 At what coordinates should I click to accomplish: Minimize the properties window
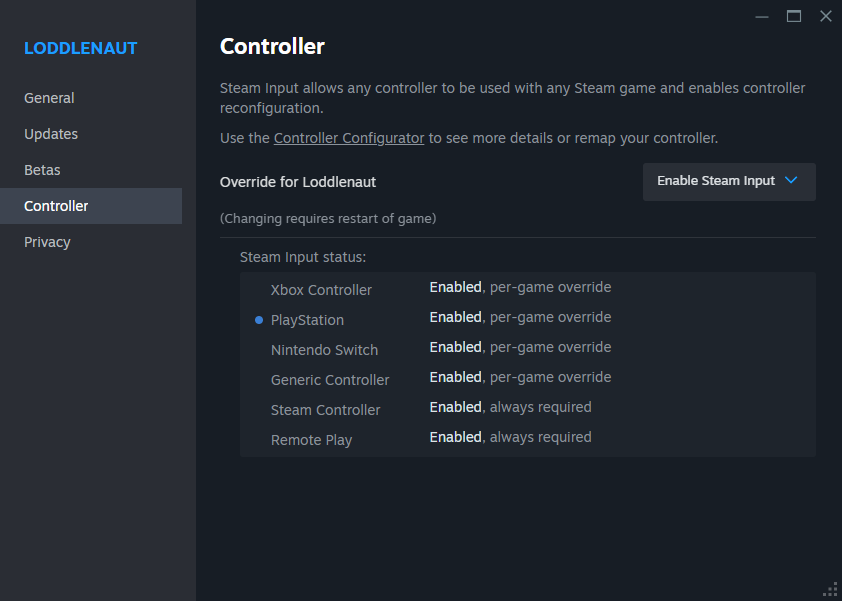point(762,16)
